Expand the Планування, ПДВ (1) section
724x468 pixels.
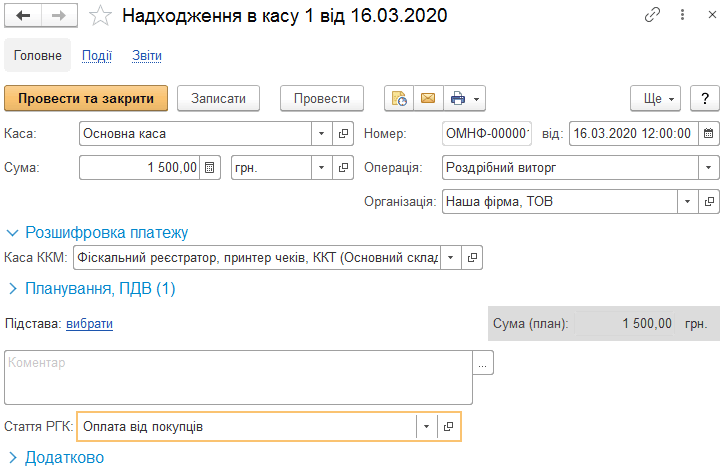pos(91,289)
